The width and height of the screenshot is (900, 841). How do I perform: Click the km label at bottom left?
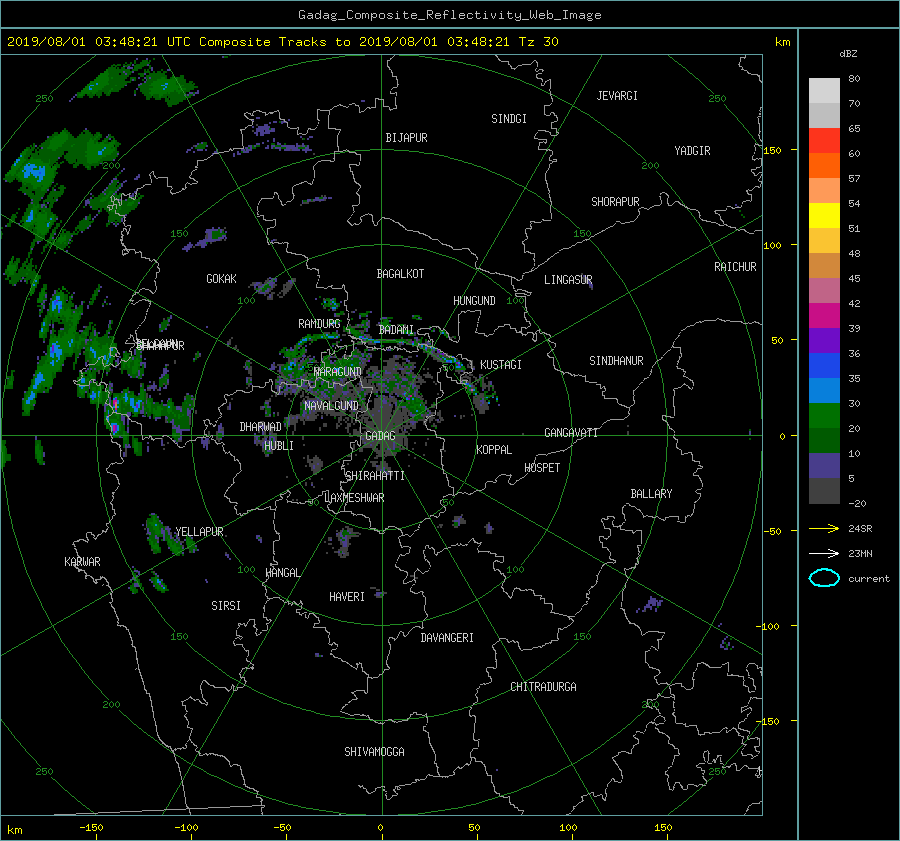point(15,830)
